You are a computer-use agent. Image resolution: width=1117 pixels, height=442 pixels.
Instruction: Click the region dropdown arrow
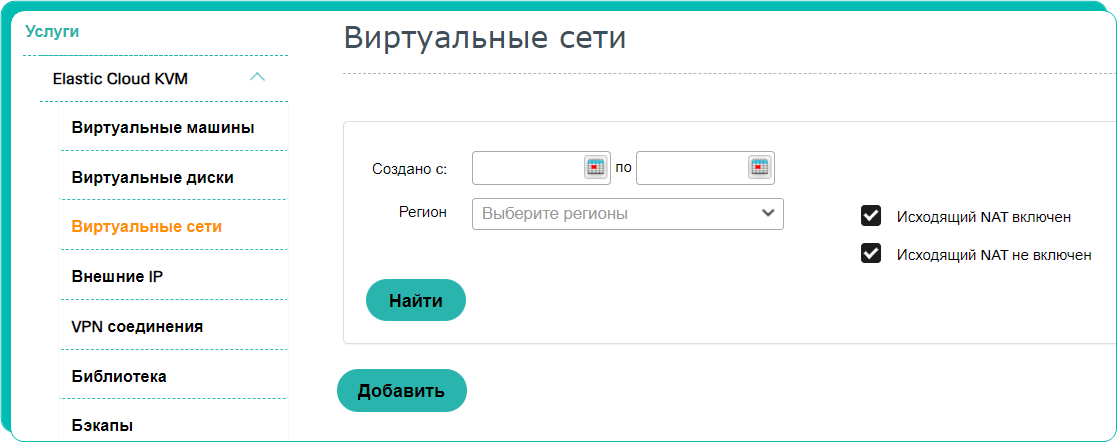point(767,213)
